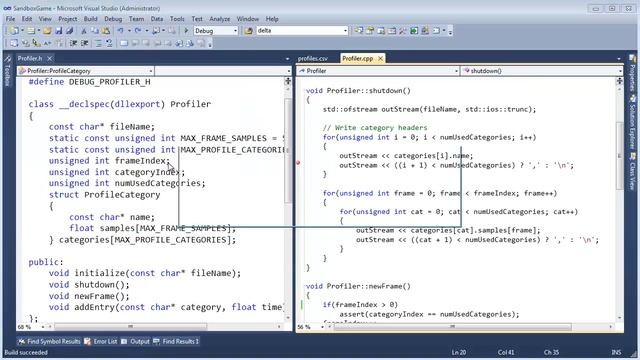This screenshot has width=640, height=360.
Task: Click the Save All toolbar icon
Action: [69, 31]
